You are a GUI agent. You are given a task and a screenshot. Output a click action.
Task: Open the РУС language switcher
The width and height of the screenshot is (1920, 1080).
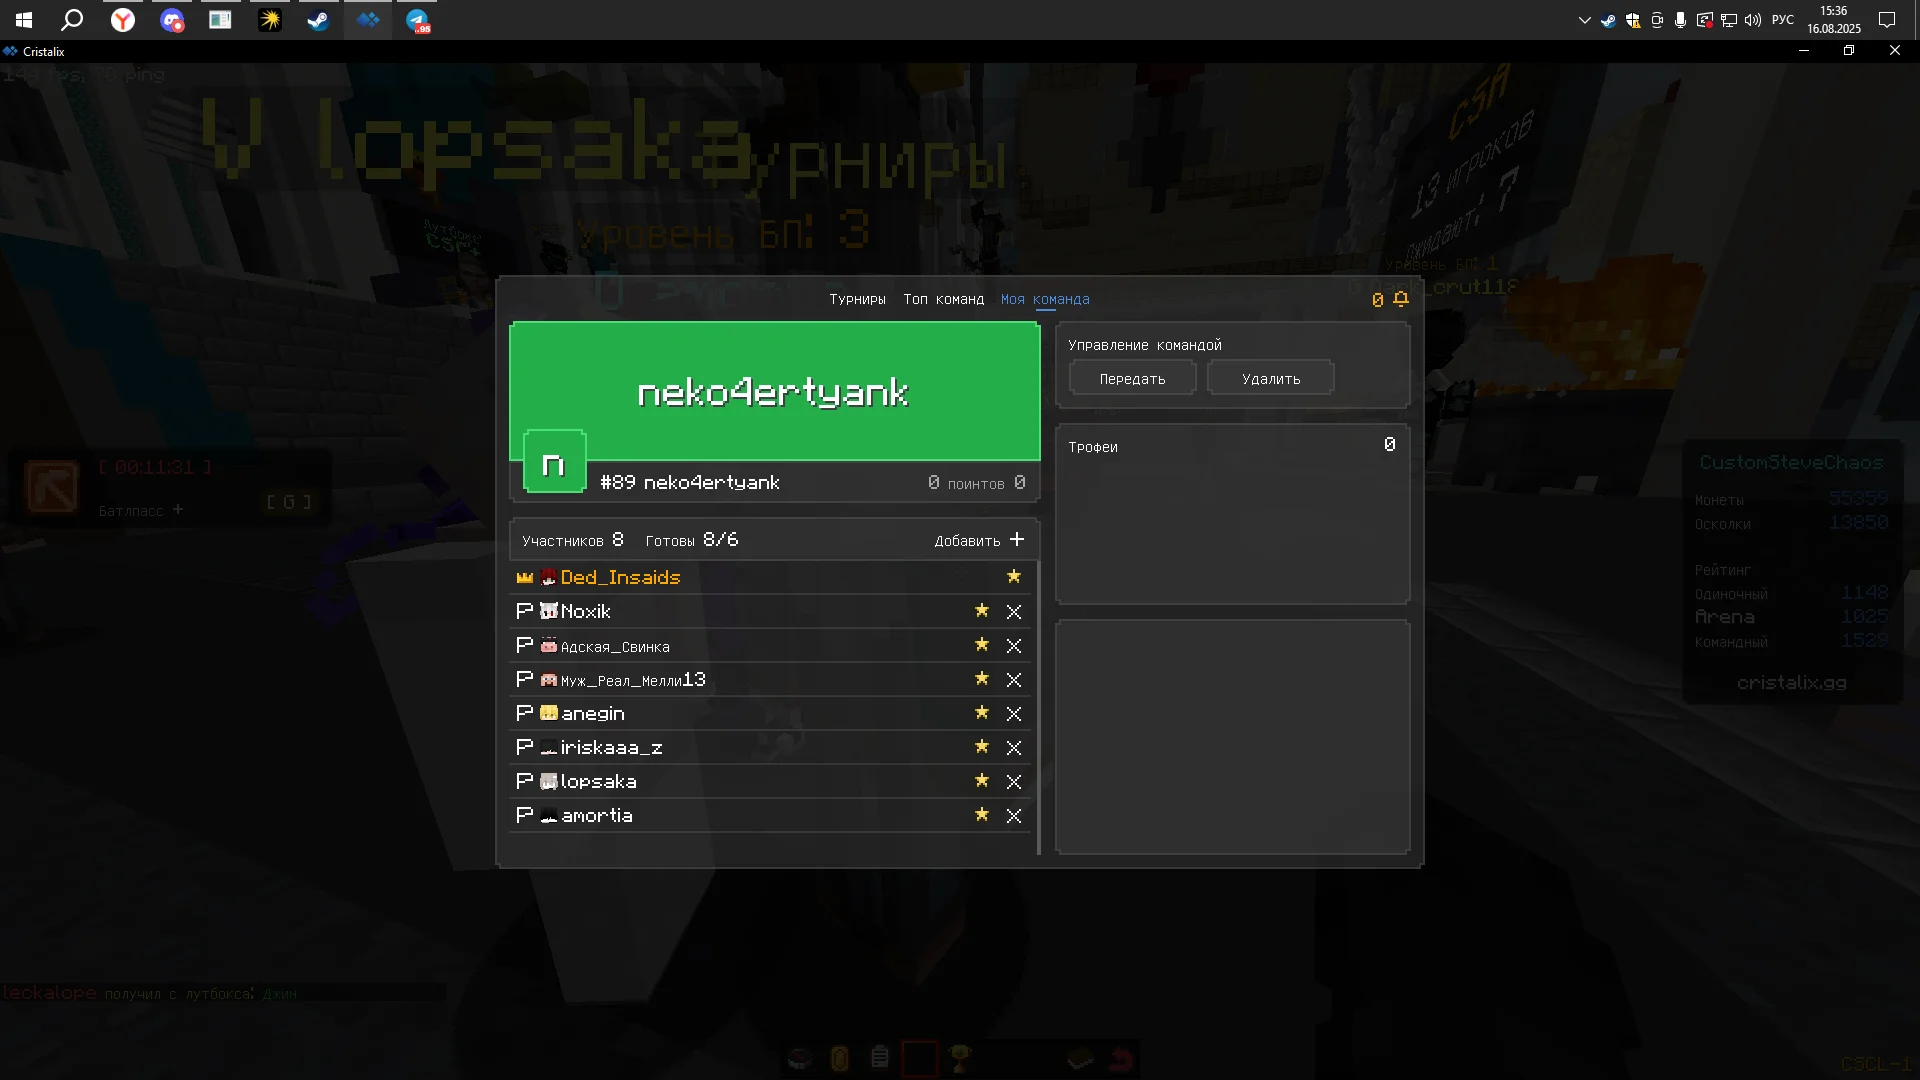pos(1782,20)
